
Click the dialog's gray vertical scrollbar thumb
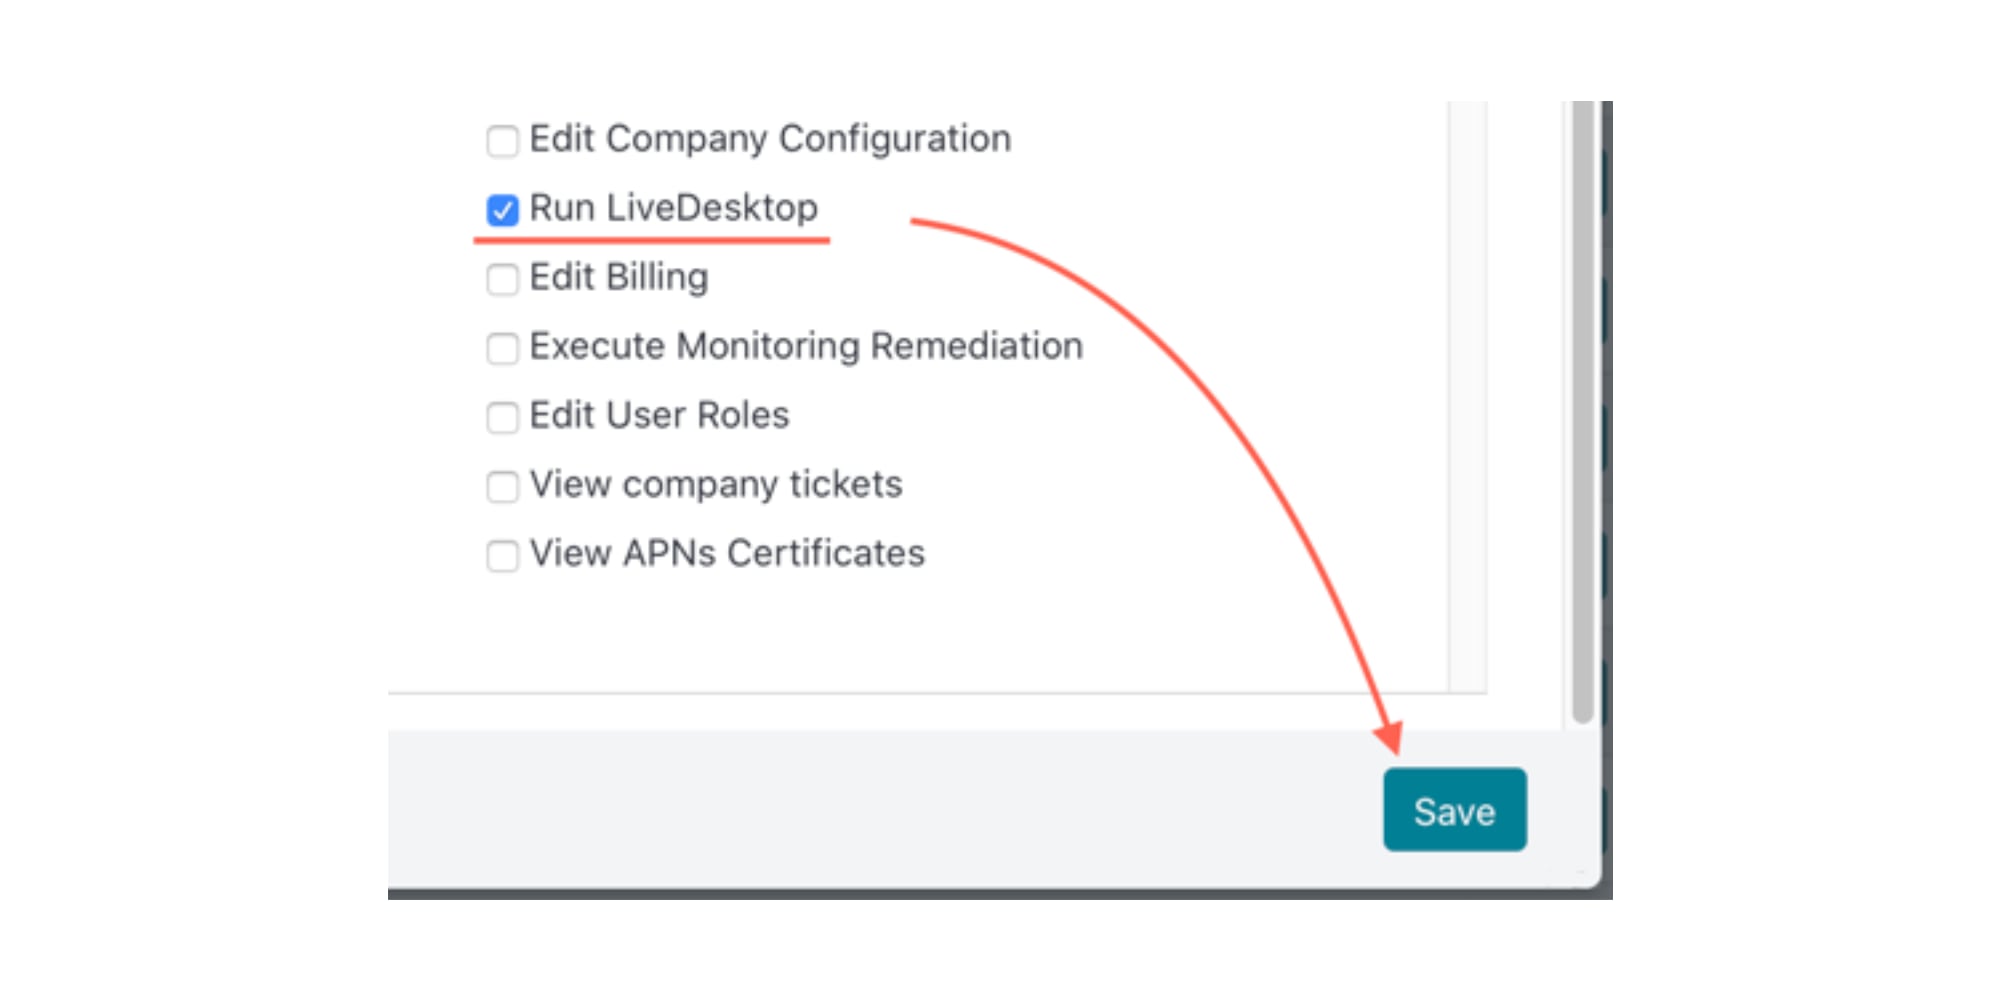(x=1582, y=400)
